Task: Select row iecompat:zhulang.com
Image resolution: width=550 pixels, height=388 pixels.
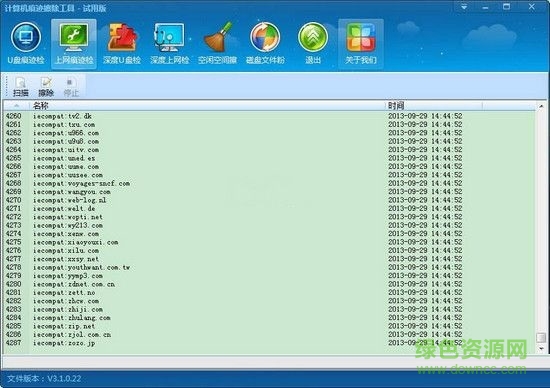Action: point(269,318)
